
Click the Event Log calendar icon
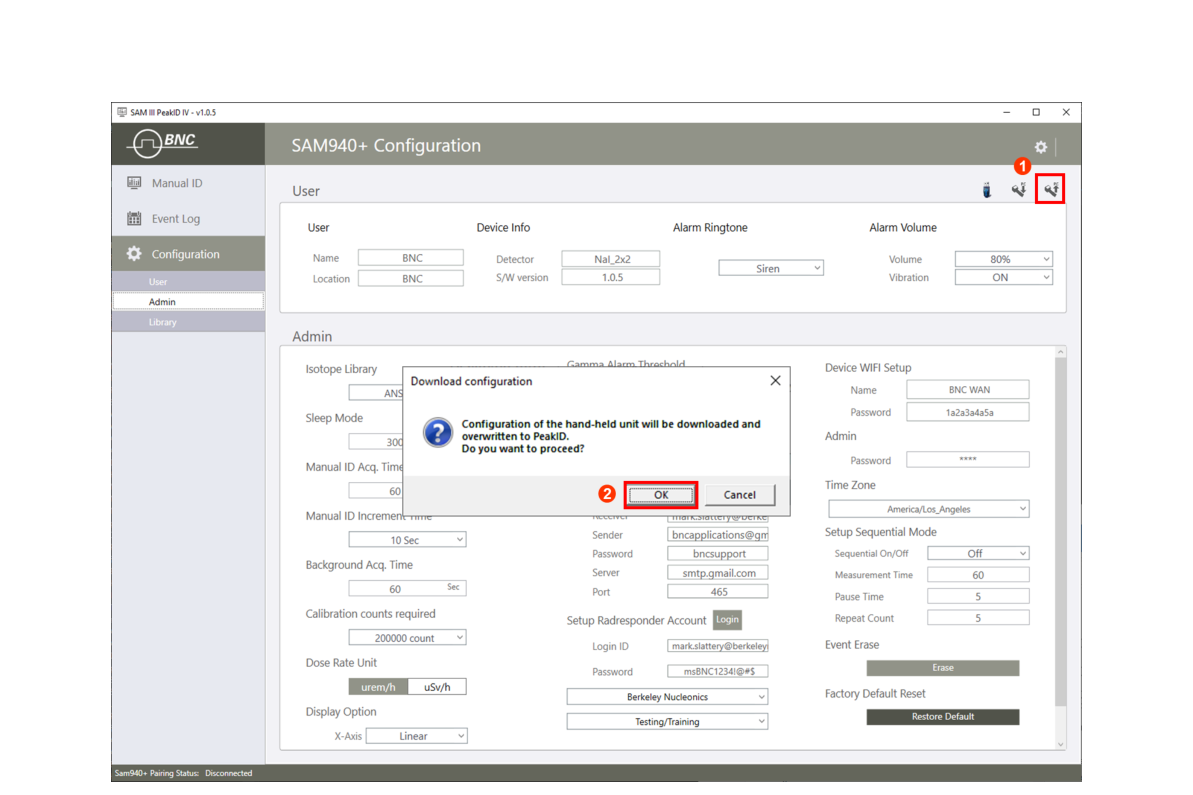click(x=135, y=218)
